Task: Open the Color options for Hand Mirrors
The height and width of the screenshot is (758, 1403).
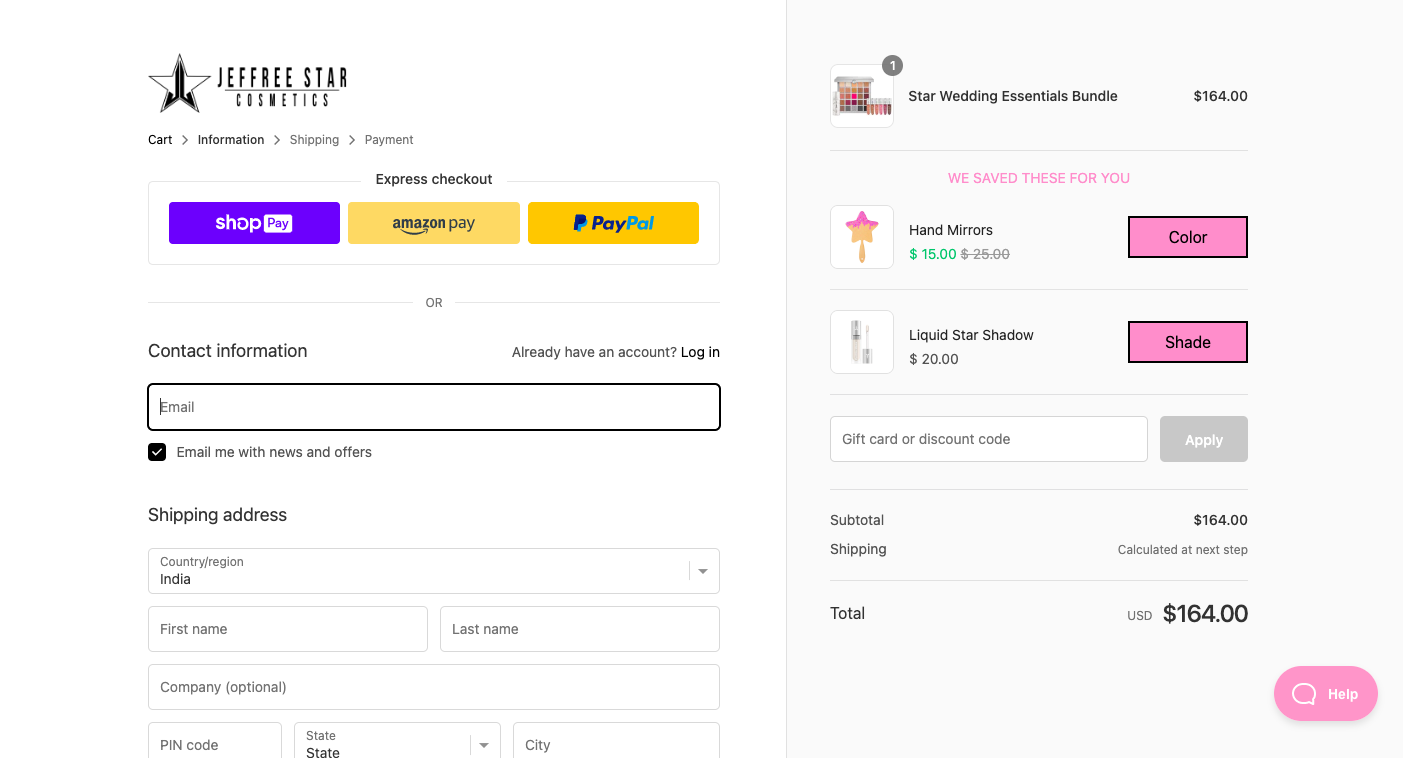Action: [x=1187, y=237]
